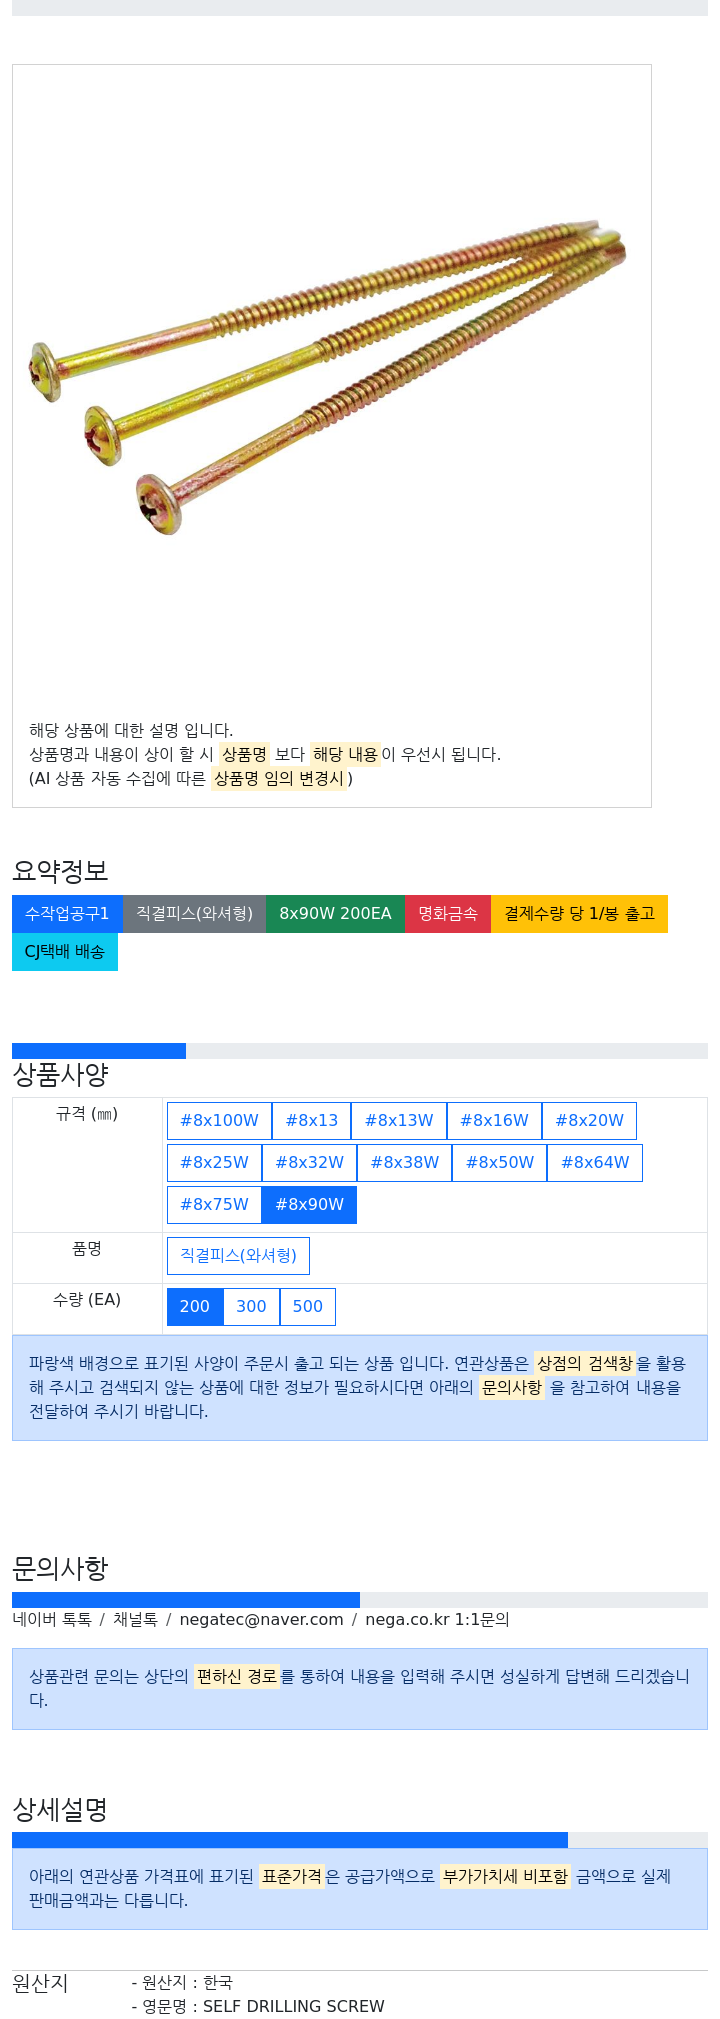
Task: Choose the #8x25W option
Action: tap(214, 1163)
